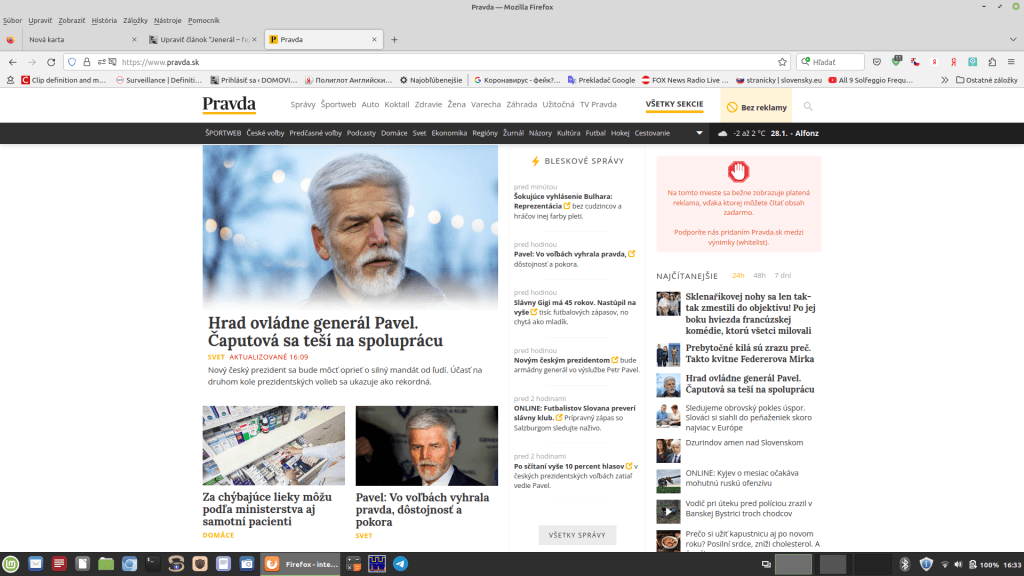This screenshot has height=576, width=1024.
Task: Switch Najčítanejšie filter to 48h
Action: [760, 275]
